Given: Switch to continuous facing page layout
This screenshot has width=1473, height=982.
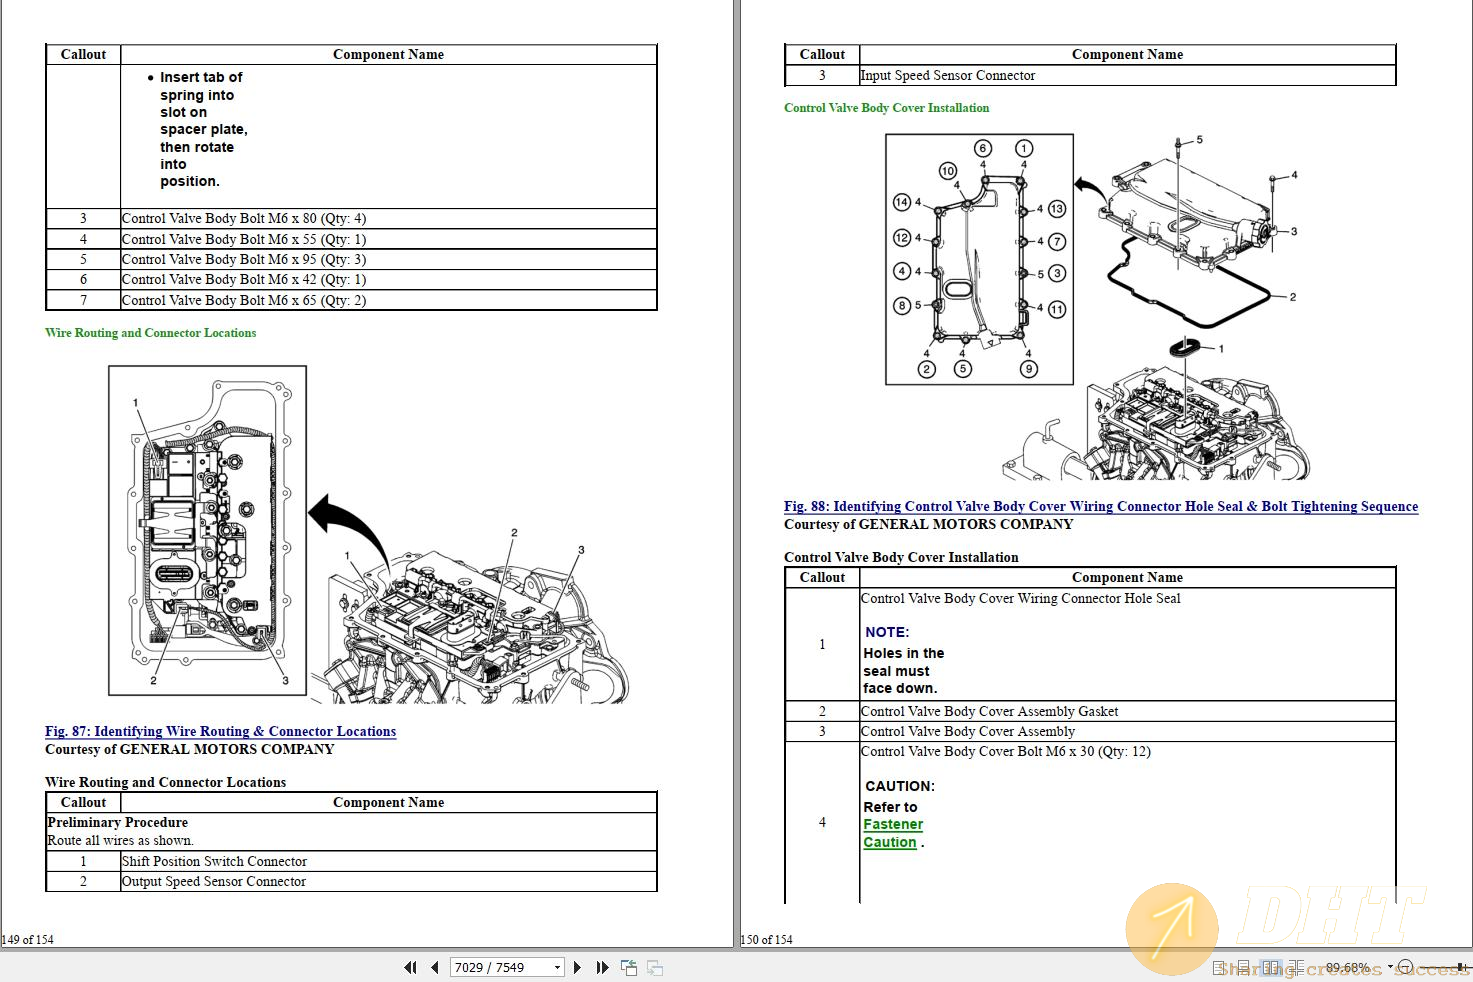Looking at the screenshot, I should pos(1296,967).
